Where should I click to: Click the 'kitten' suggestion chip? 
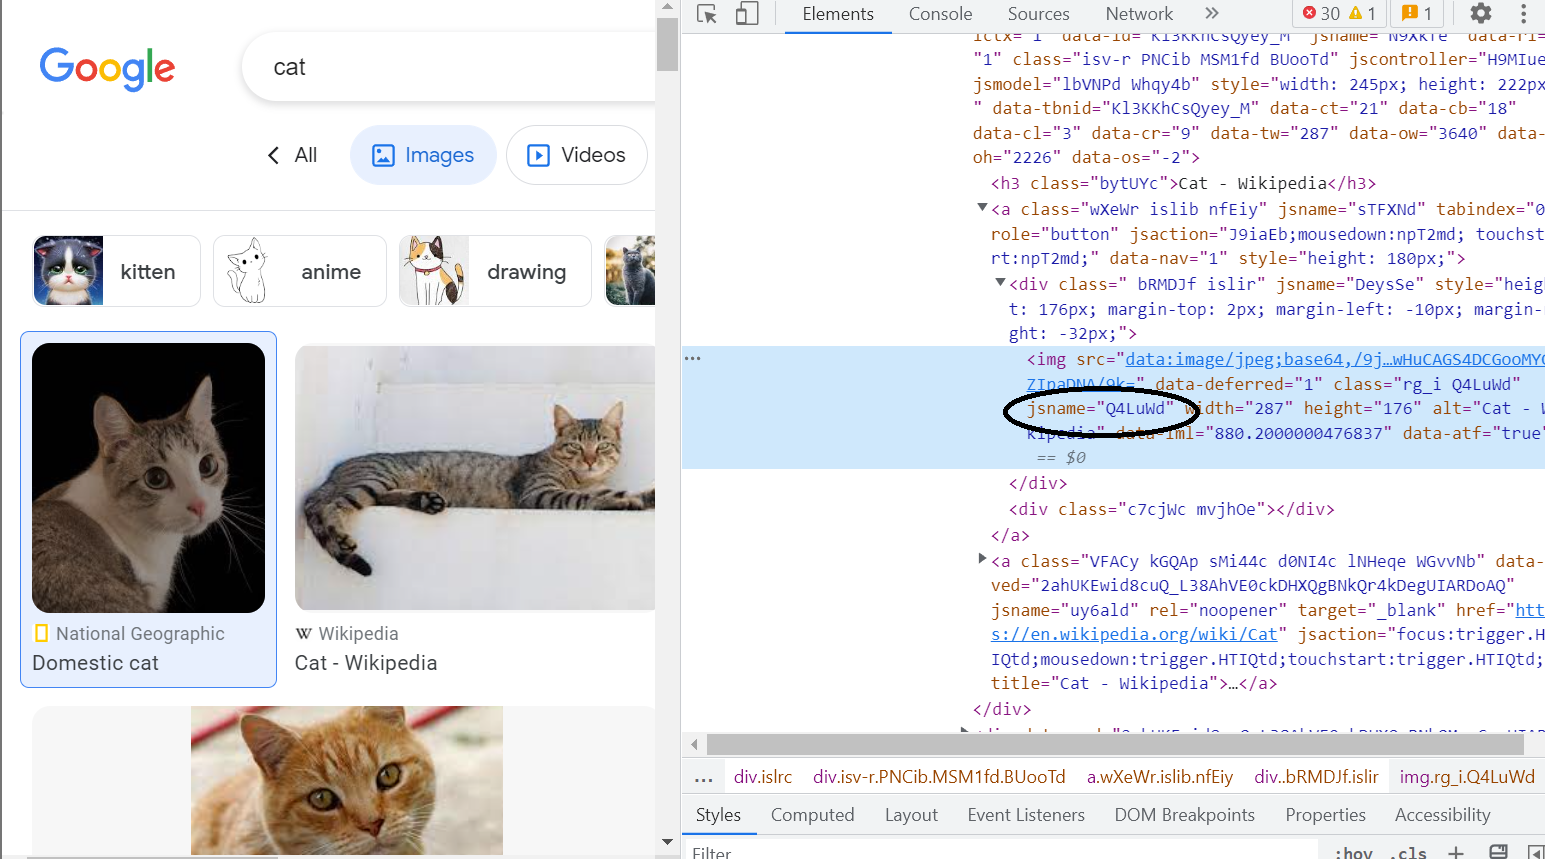point(117,271)
